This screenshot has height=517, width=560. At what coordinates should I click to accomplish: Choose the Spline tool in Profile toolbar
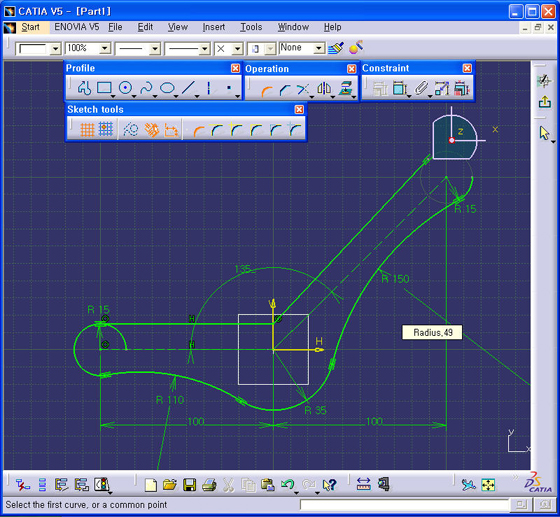[146, 87]
